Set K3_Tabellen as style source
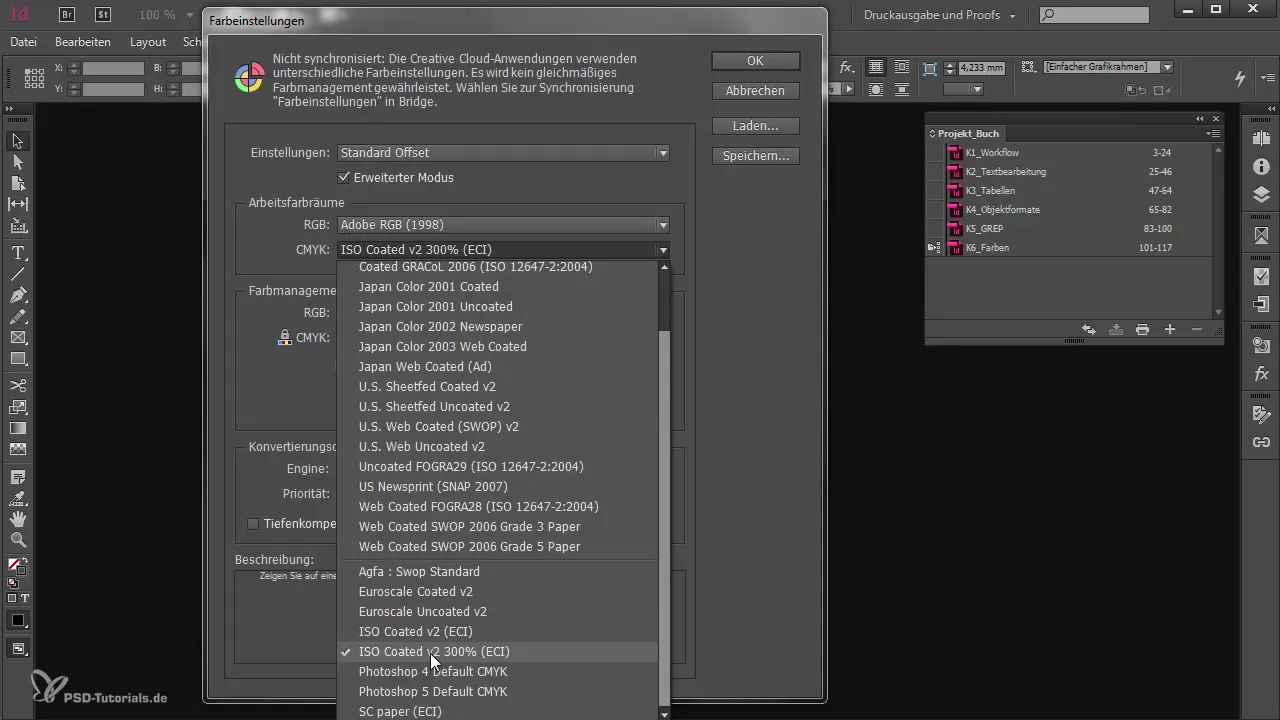1280x720 pixels. click(935, 191)
